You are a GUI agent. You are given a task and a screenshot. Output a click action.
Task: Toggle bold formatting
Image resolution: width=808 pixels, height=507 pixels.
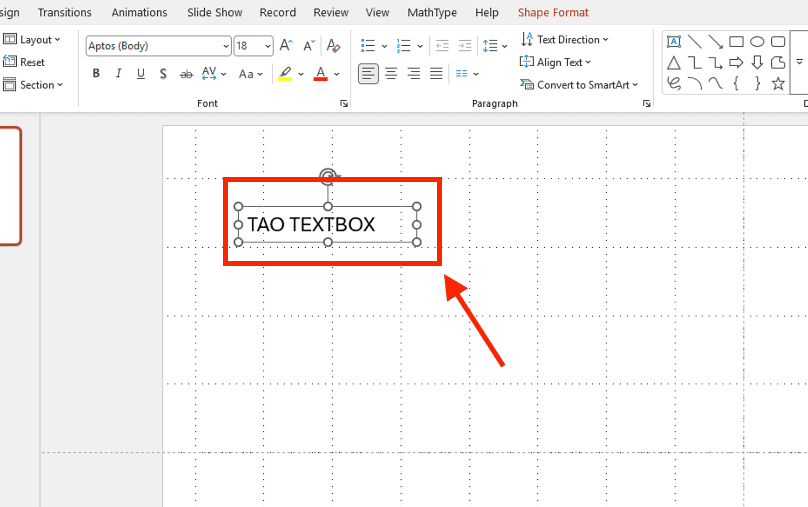(x=96, y=74)
